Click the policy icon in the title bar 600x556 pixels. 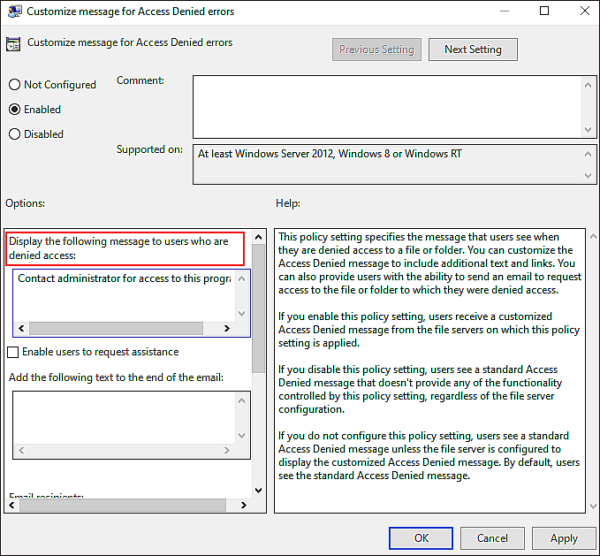[15, 11]
